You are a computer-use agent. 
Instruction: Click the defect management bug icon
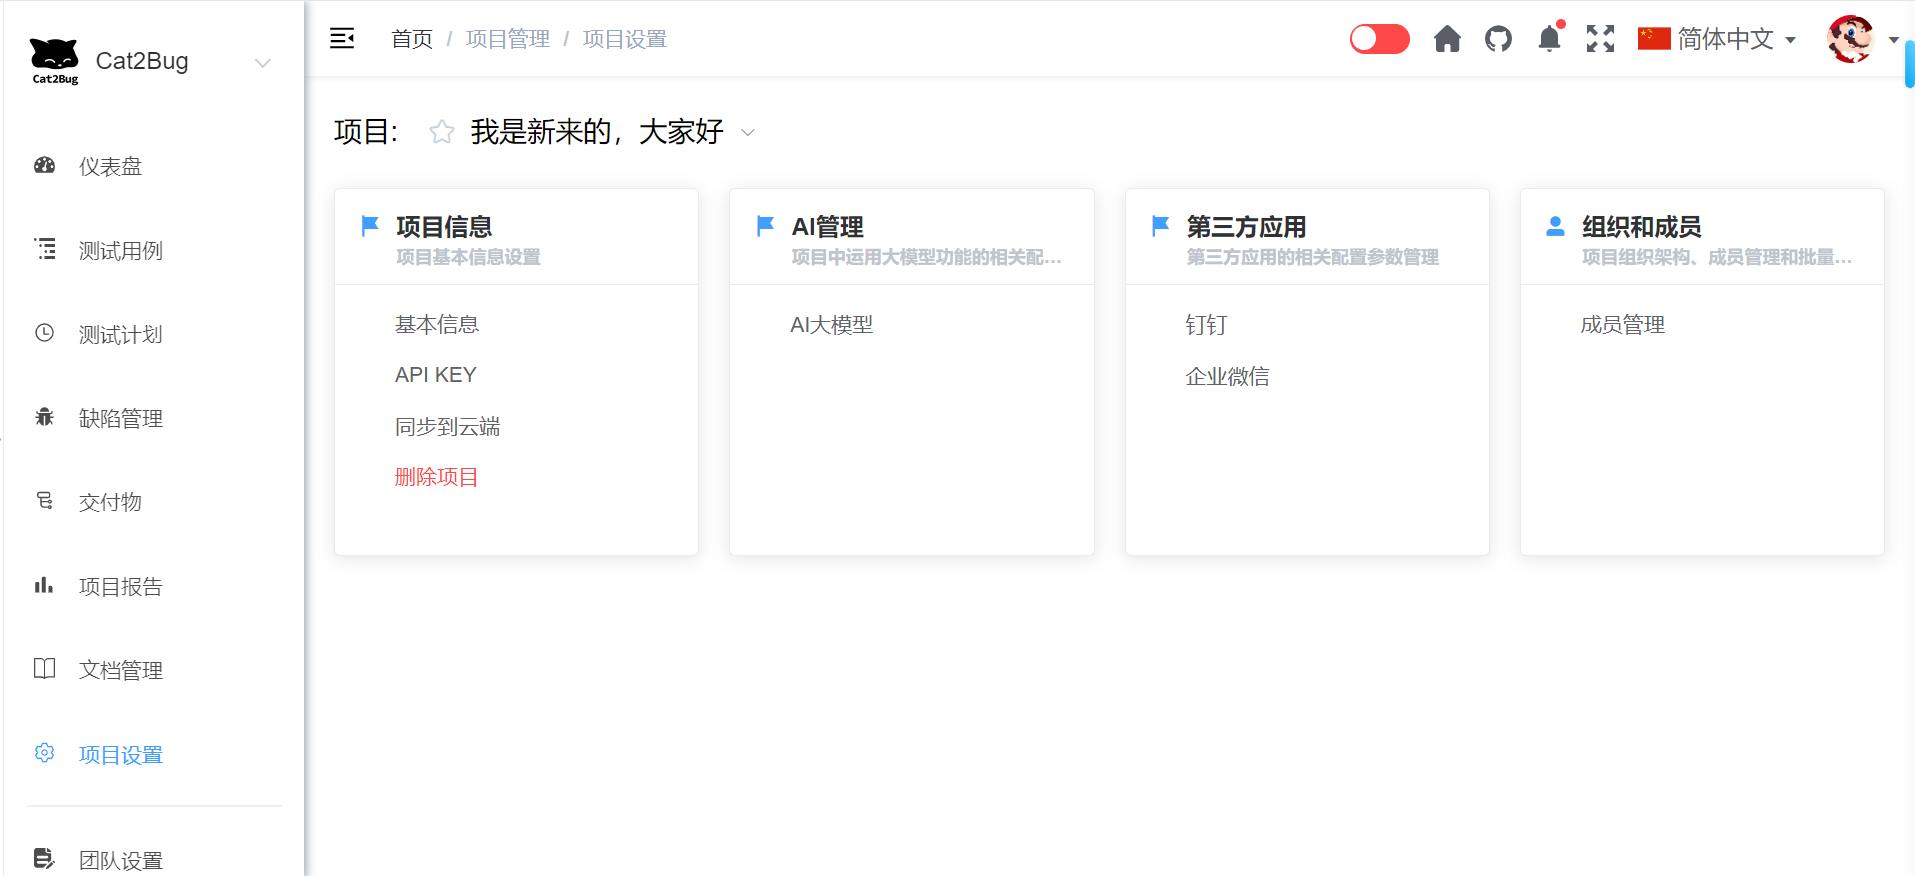[x=45, y=417]
